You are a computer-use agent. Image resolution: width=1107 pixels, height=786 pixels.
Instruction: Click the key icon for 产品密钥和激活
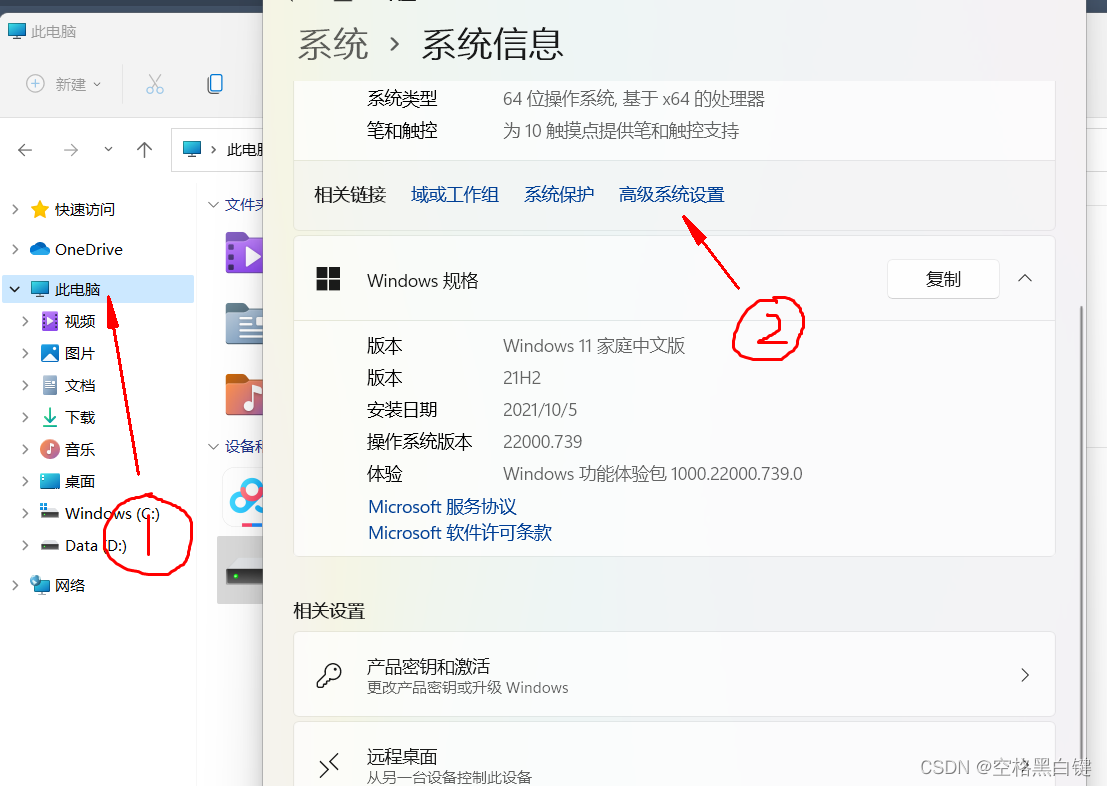(329, 675)
